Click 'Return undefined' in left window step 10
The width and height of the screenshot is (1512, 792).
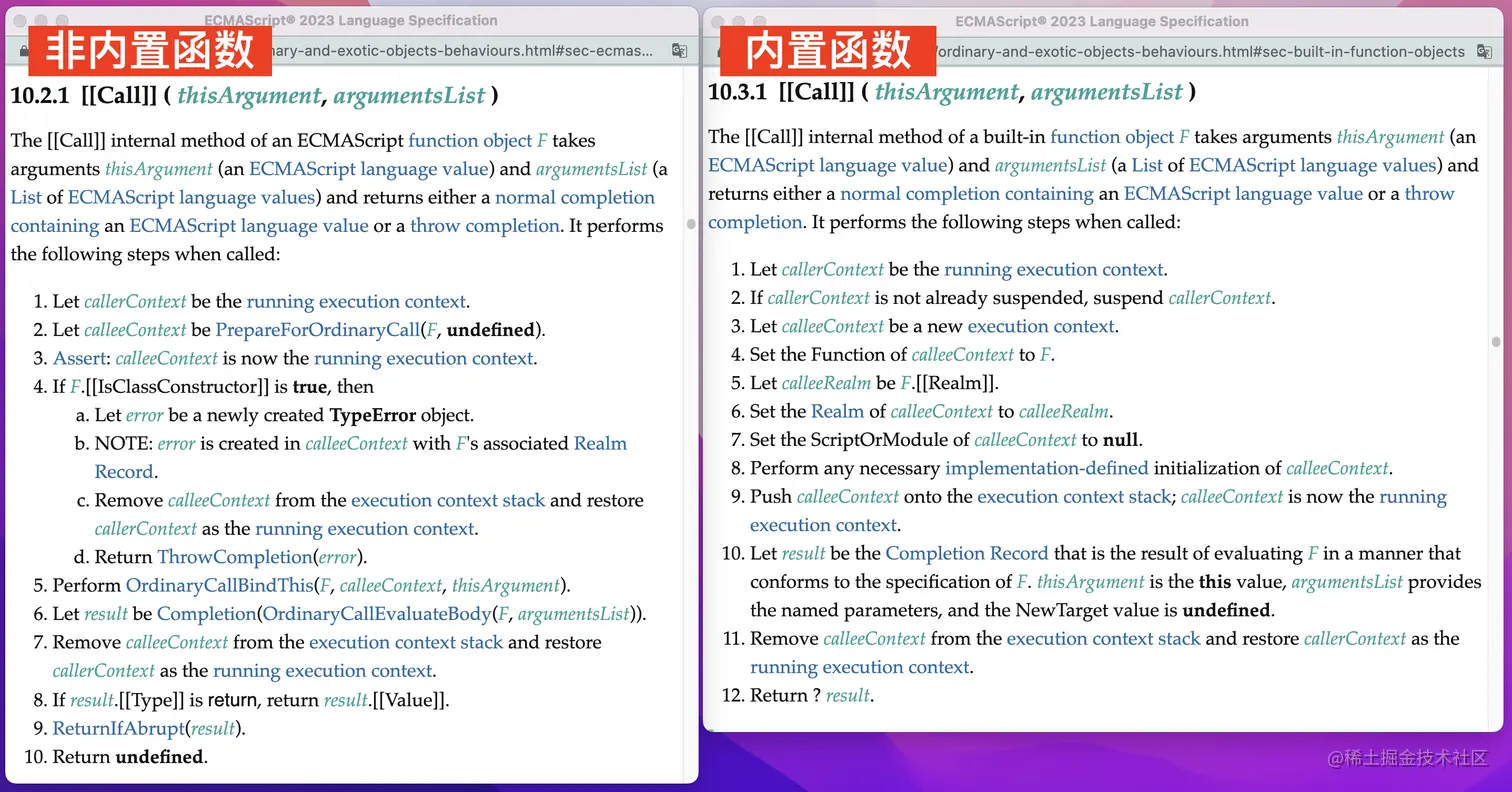pyautogui.click(x=129, y=757)
